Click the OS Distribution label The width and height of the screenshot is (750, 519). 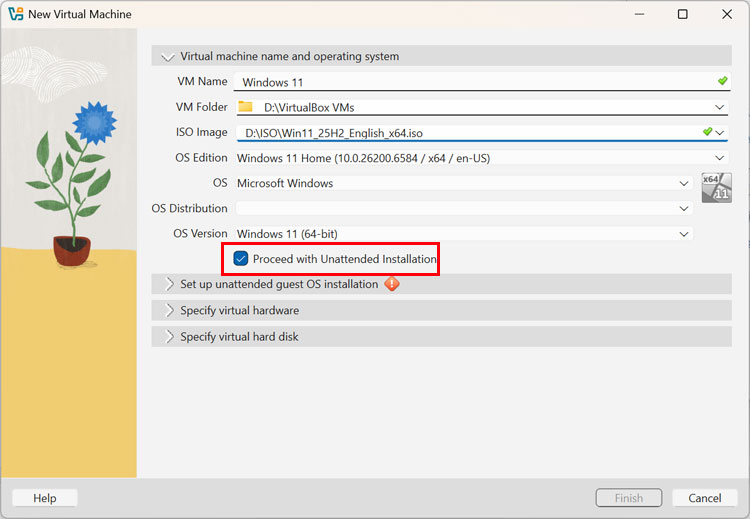point(189,208)
